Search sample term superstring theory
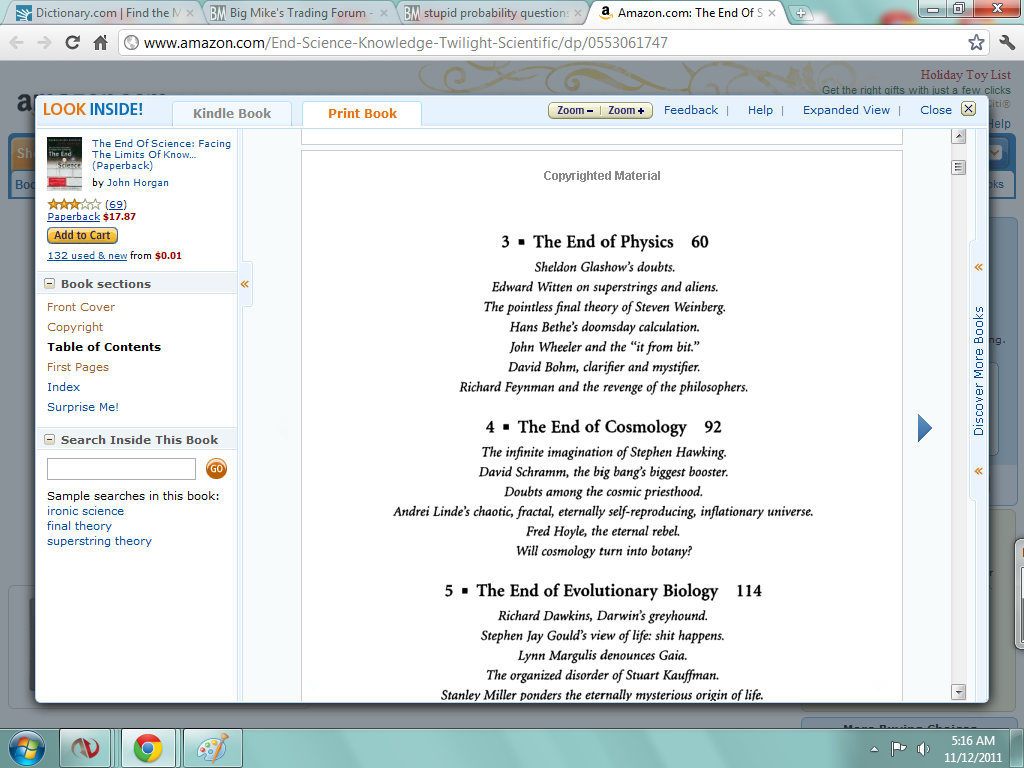1024x768 pixels. pyautogui.click(x=99, y=541)
